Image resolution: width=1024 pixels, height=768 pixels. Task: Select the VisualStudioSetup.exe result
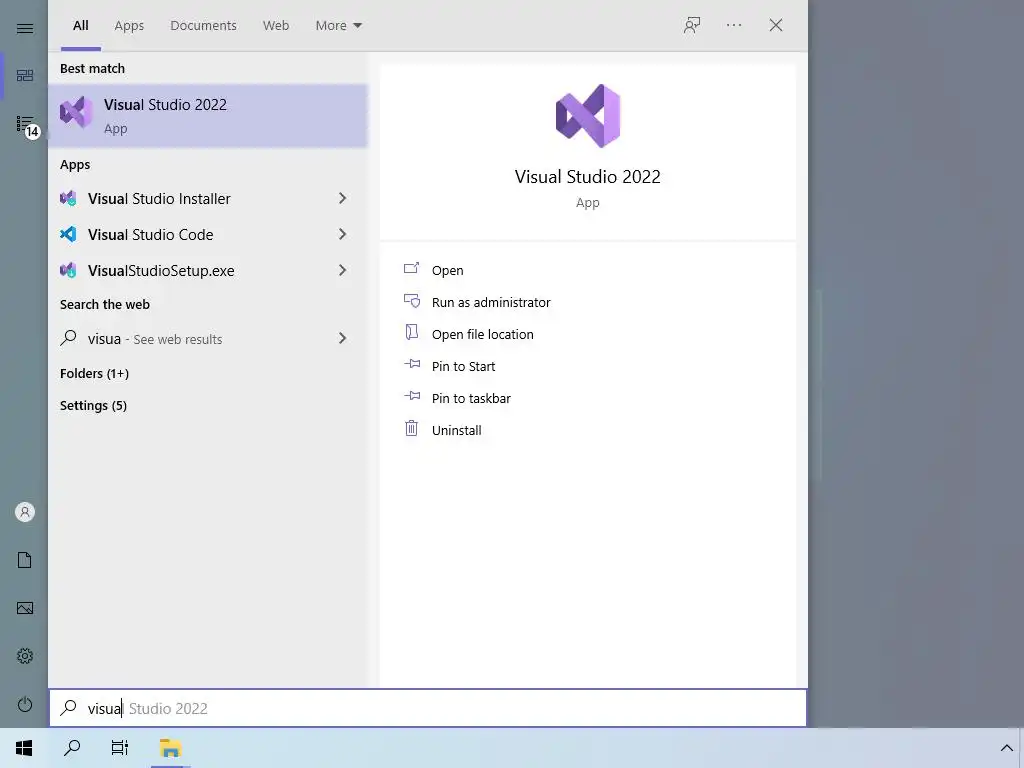(x=208, y=270)
